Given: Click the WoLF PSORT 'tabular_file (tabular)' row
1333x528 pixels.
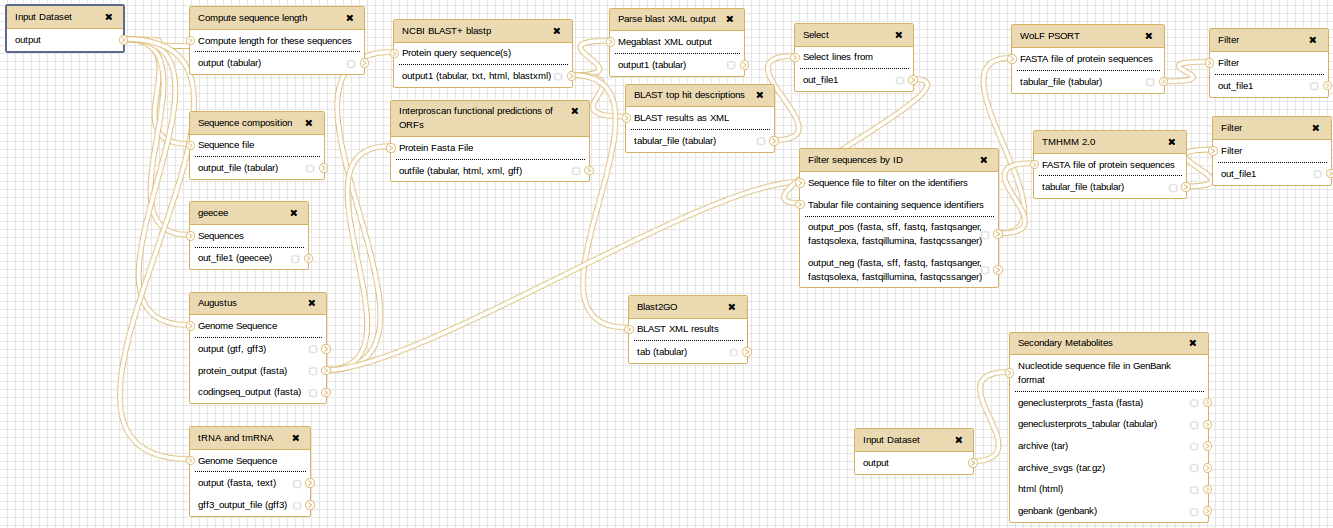Looking at the screenshot, I should point(1088,82).
